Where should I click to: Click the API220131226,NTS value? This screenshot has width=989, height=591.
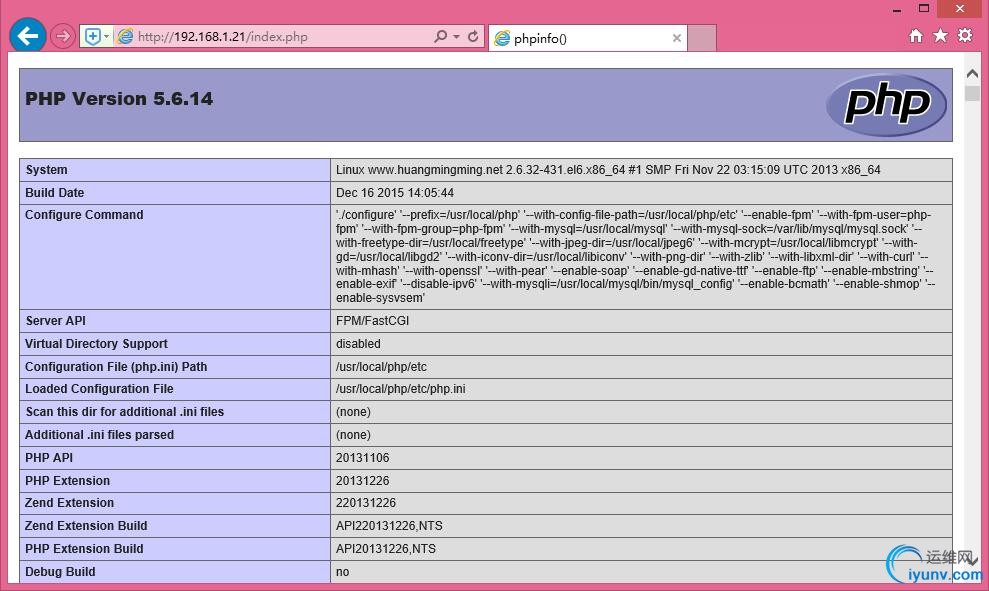(x=389, y=525)
